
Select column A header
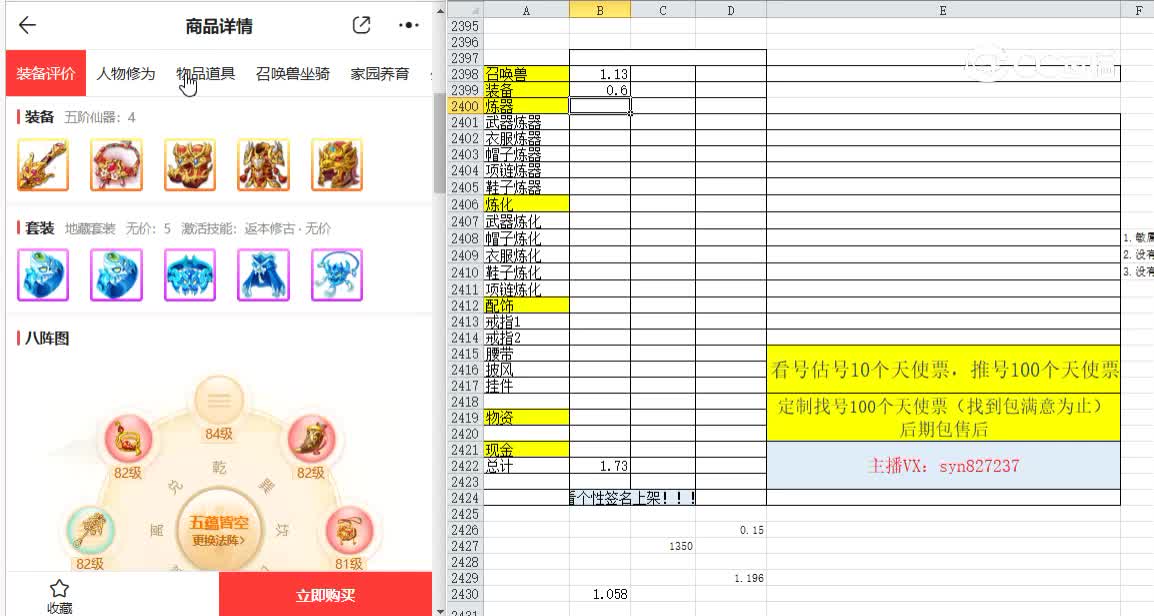526,10
